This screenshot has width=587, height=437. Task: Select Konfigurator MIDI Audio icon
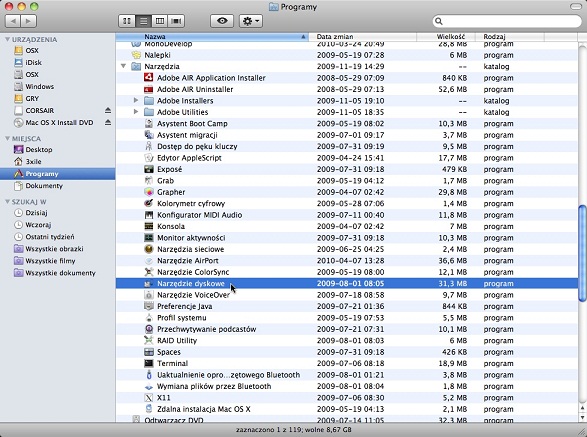point(149,215)
